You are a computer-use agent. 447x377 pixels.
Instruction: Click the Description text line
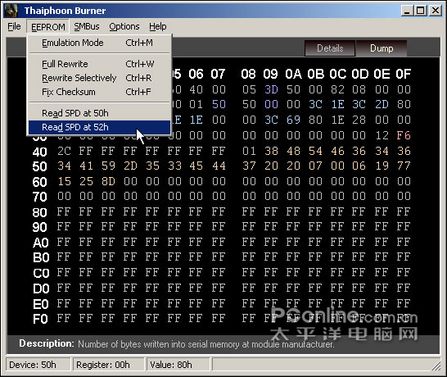click(177, 344)
